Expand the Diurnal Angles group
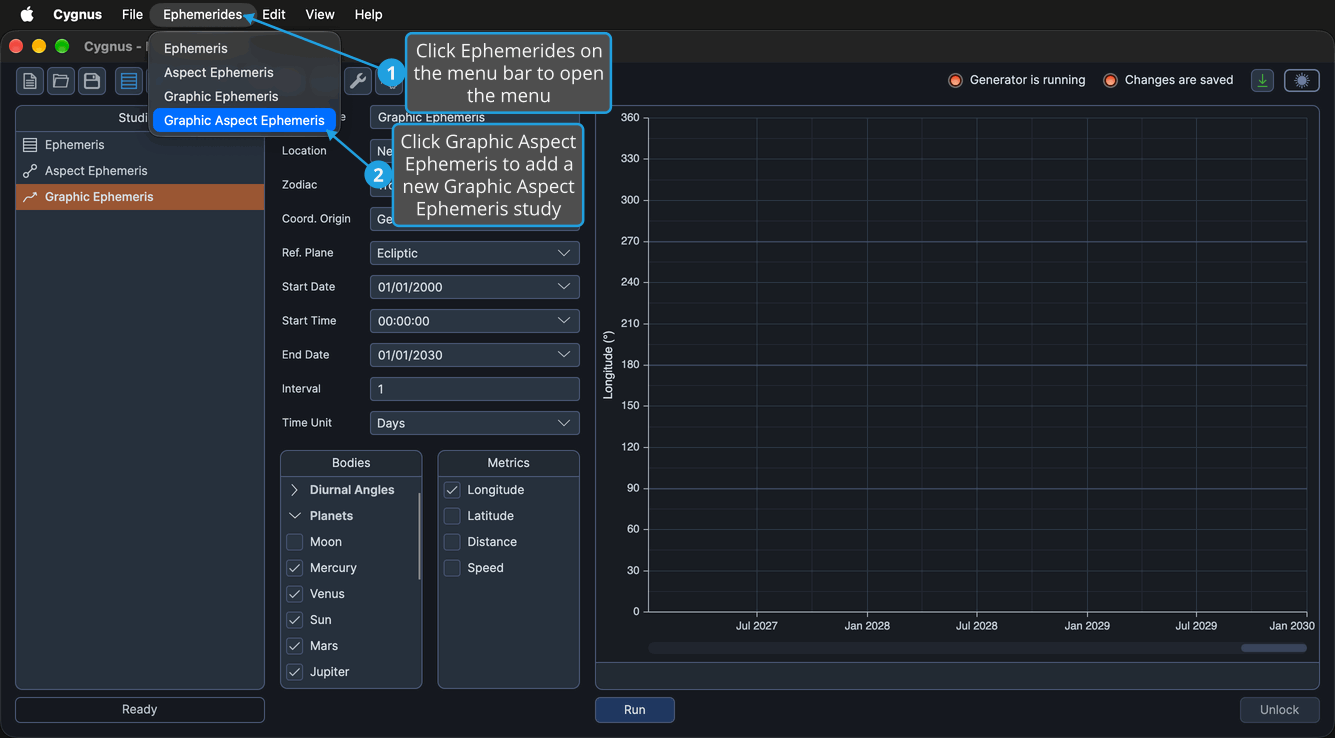 pyautogui.click(x=295, y=490)
